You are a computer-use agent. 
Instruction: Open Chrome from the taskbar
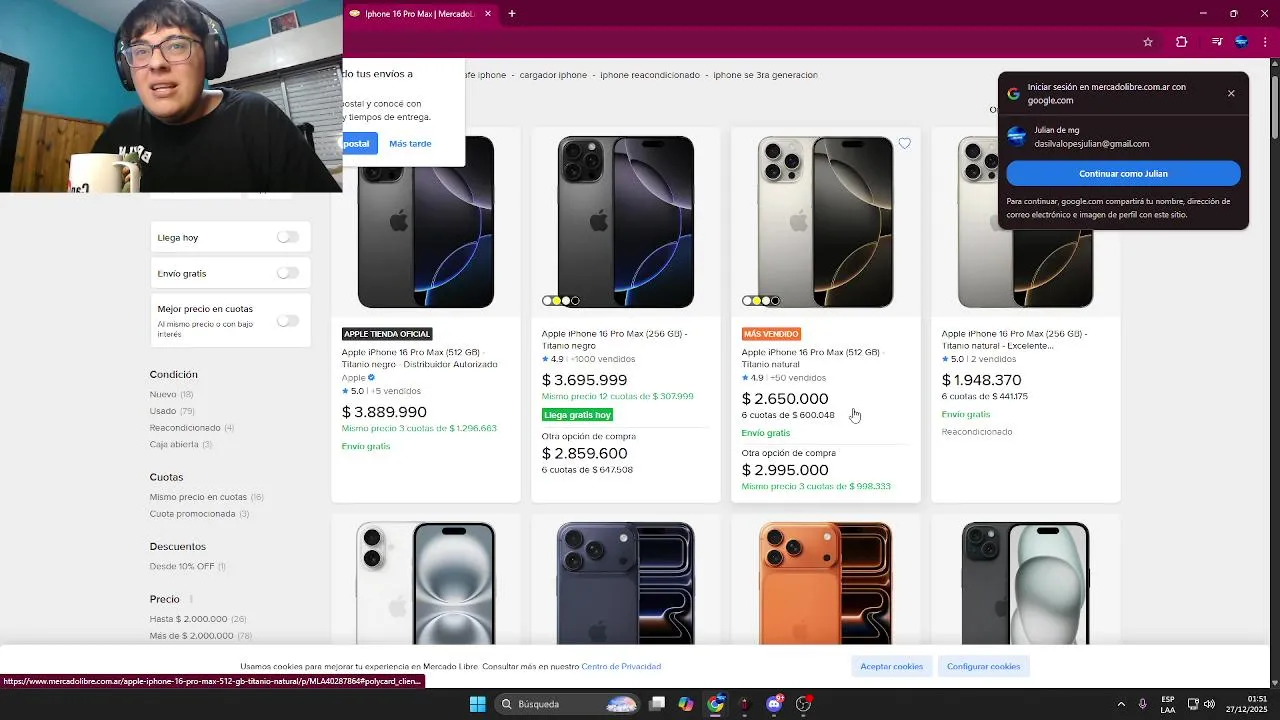(x=715, y=704)
